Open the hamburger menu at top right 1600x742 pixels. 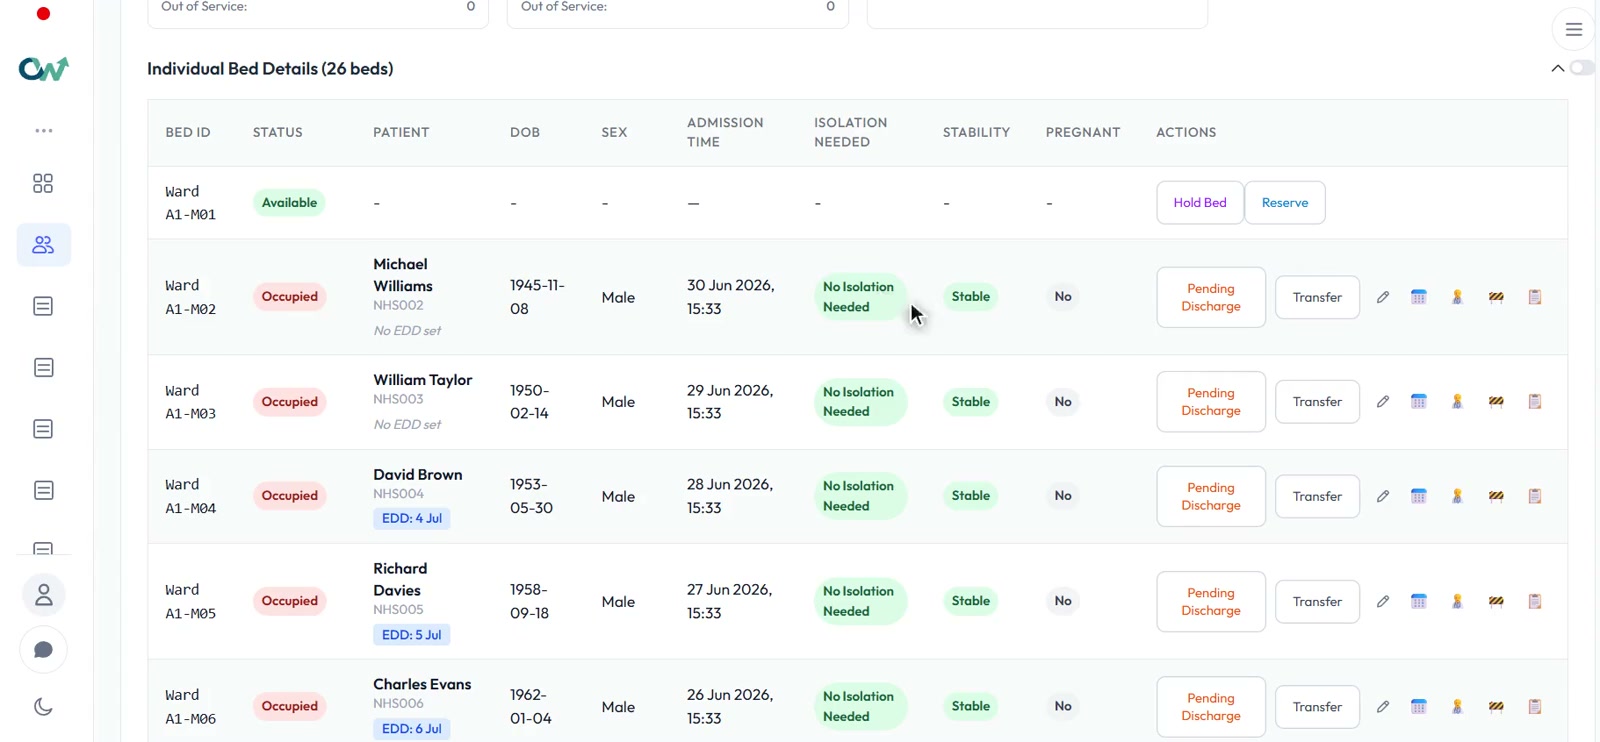click(x=1573, y=30)
